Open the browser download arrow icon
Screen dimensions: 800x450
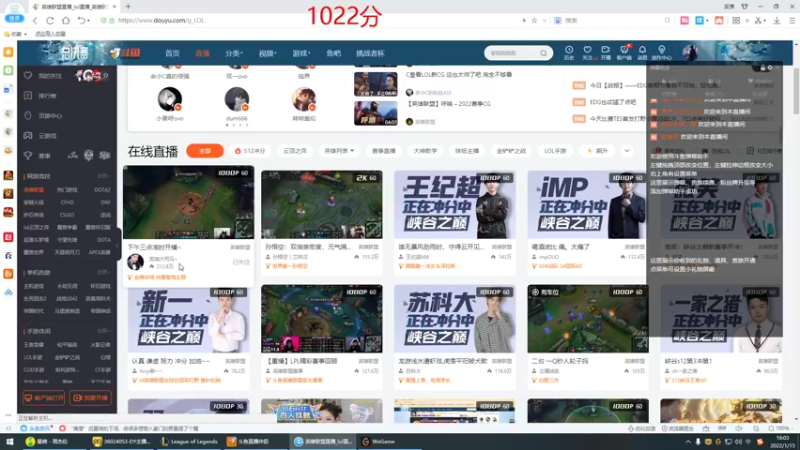tap(777, 20)
